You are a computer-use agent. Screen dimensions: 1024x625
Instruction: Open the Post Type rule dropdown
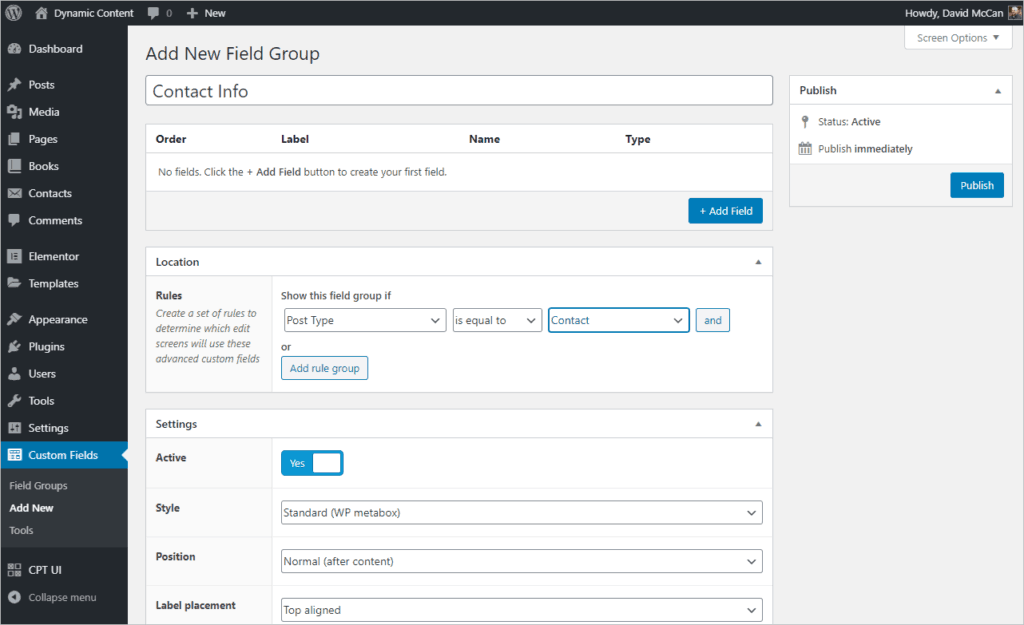pyautogui.click(x=363, y=320)
